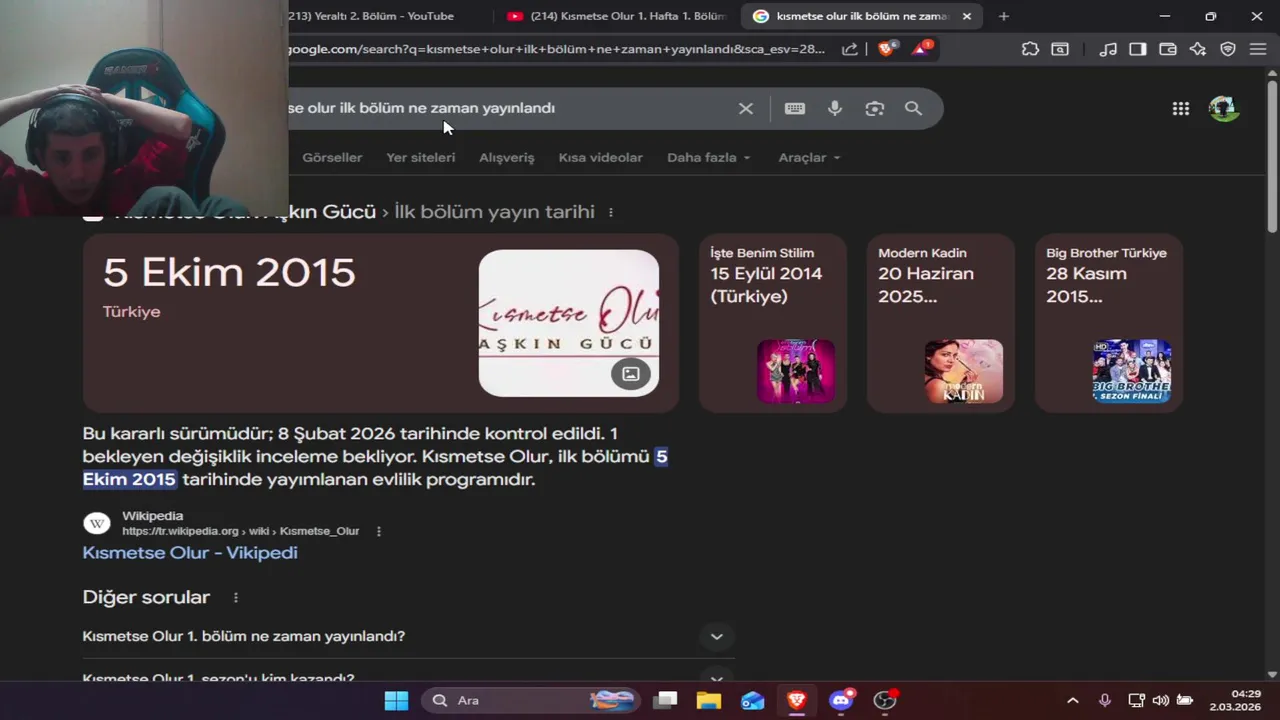Close the Google search results tab

967,16
